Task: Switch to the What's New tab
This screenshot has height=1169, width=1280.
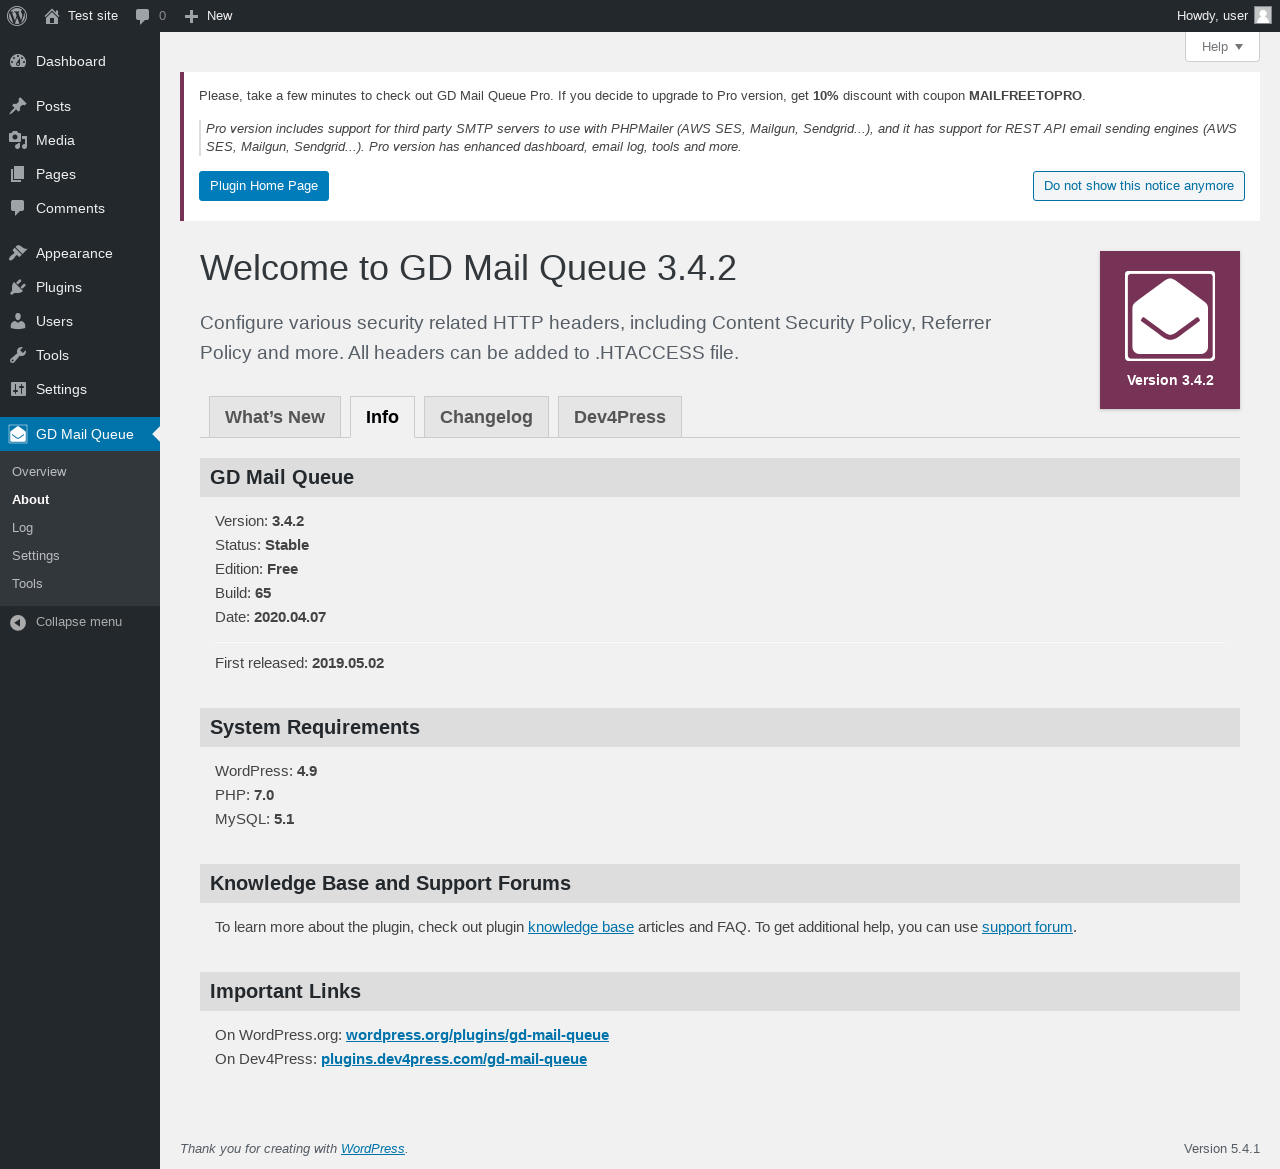Action: point(275,417)
